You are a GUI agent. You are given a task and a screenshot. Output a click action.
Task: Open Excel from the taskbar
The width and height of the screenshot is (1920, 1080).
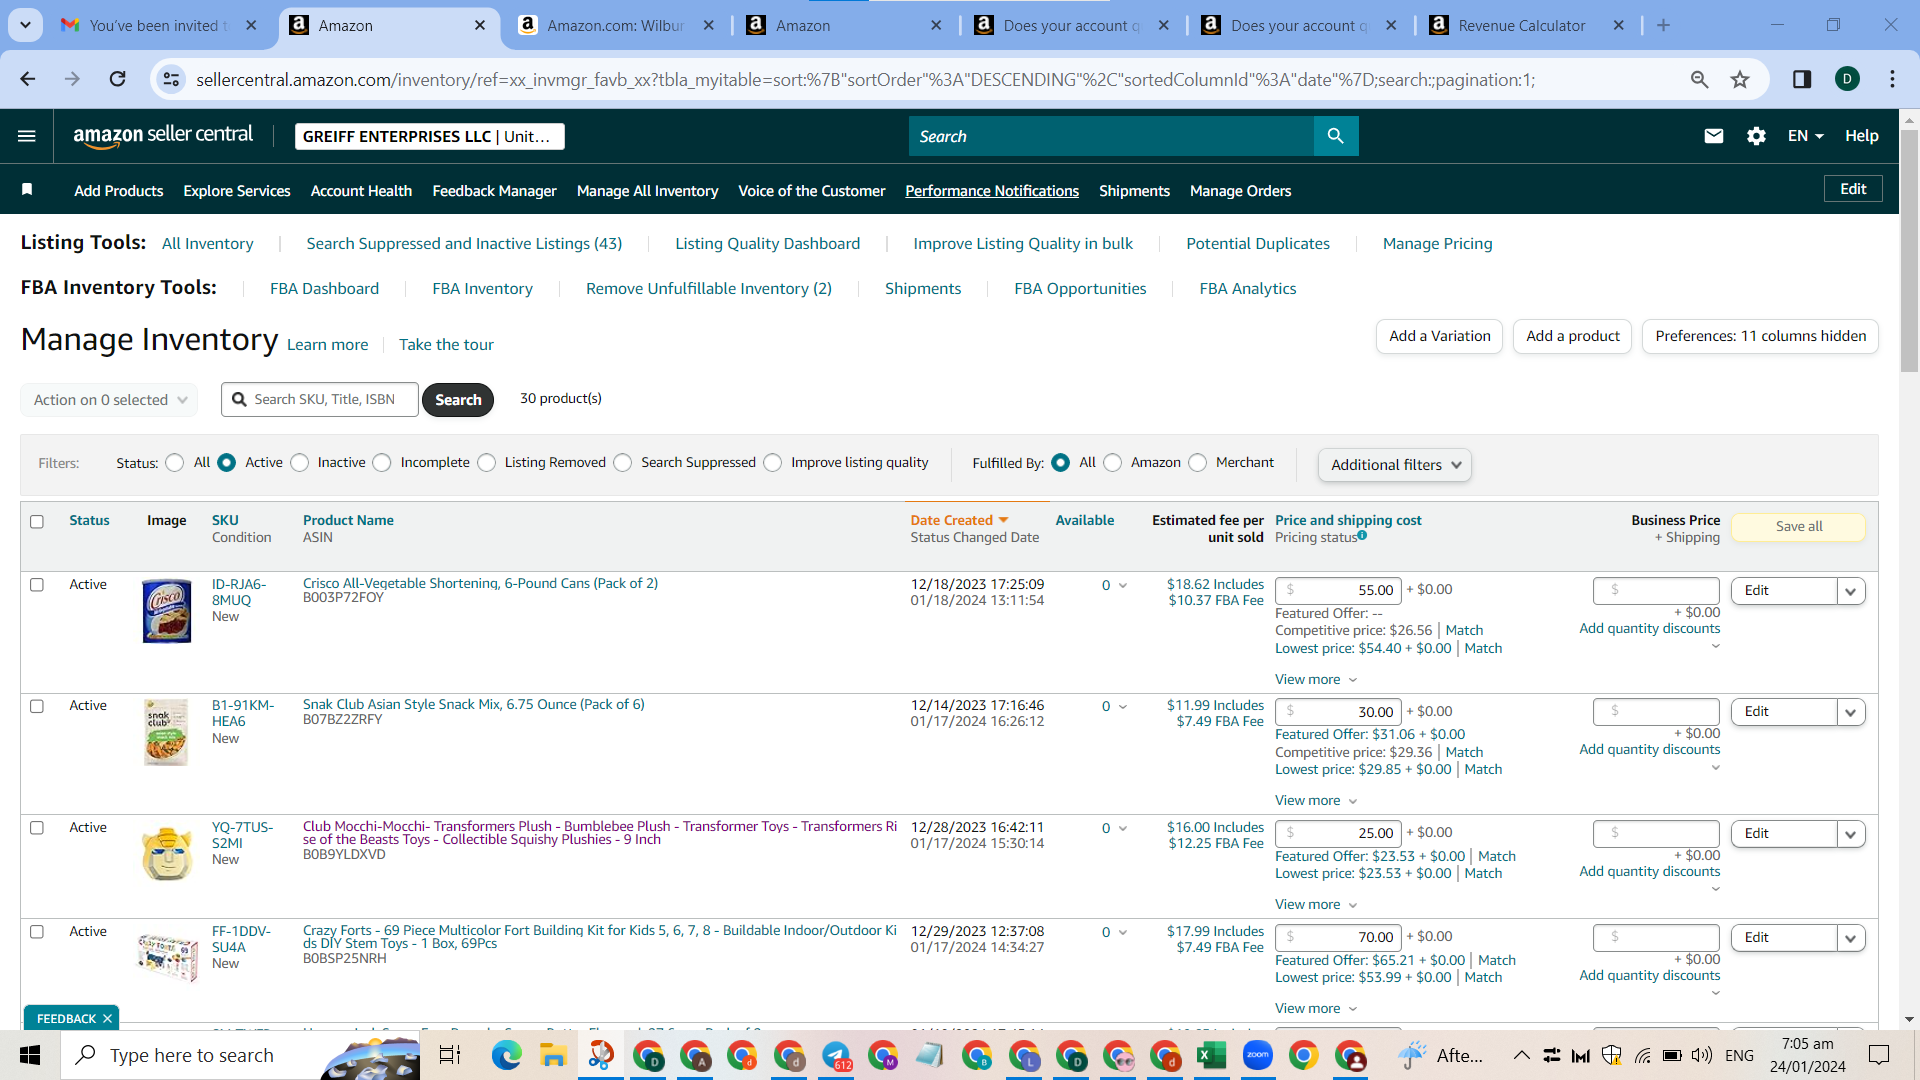coord(1212,1055)
